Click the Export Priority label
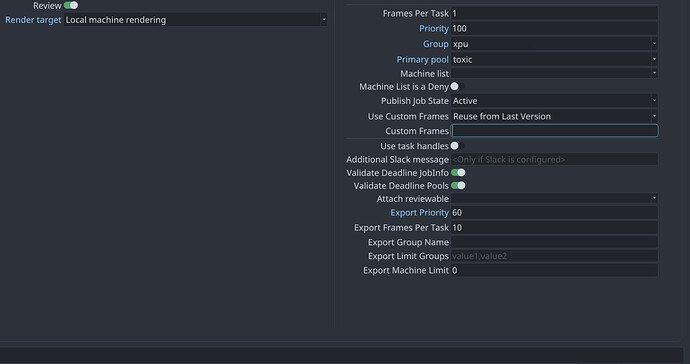The image size is (690, 364). coord(419,213)
